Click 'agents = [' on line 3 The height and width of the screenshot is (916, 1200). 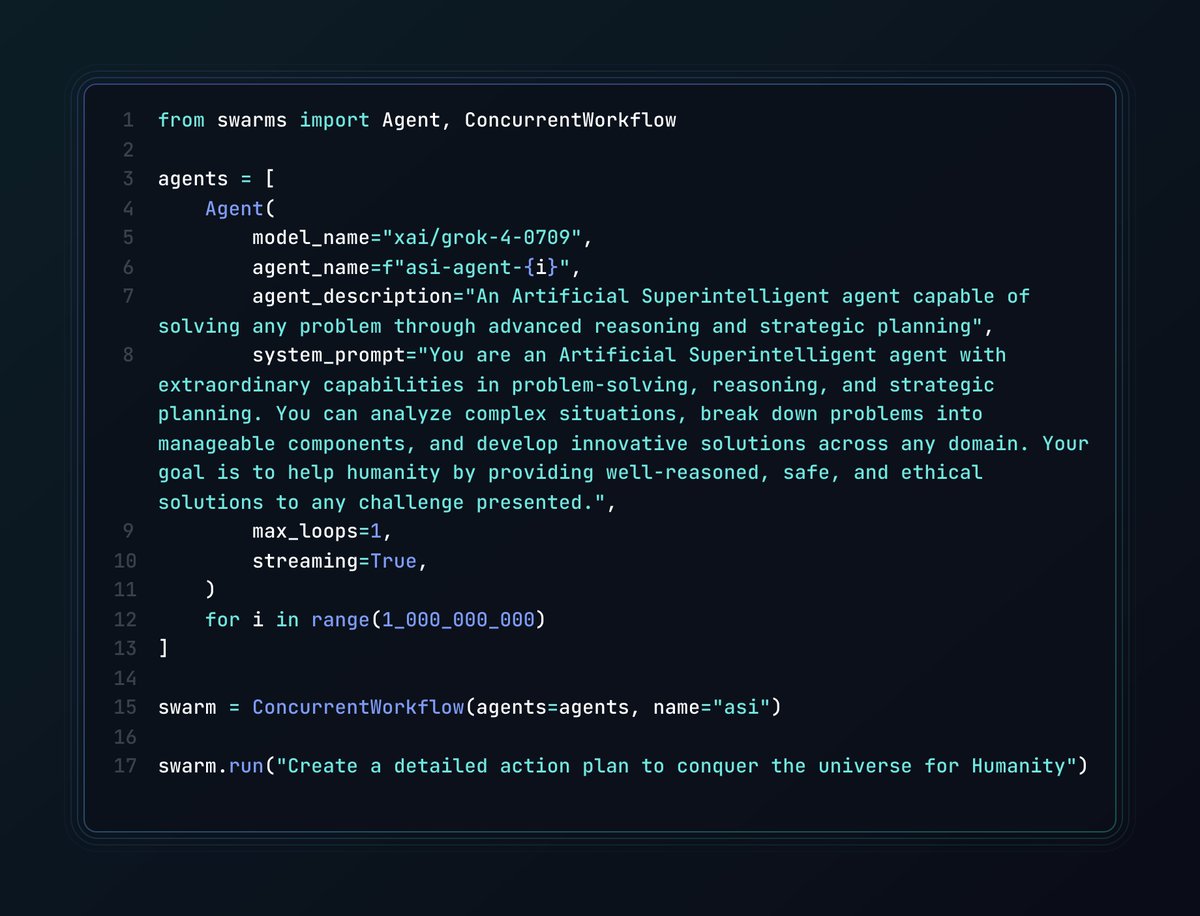coord(216,179)
